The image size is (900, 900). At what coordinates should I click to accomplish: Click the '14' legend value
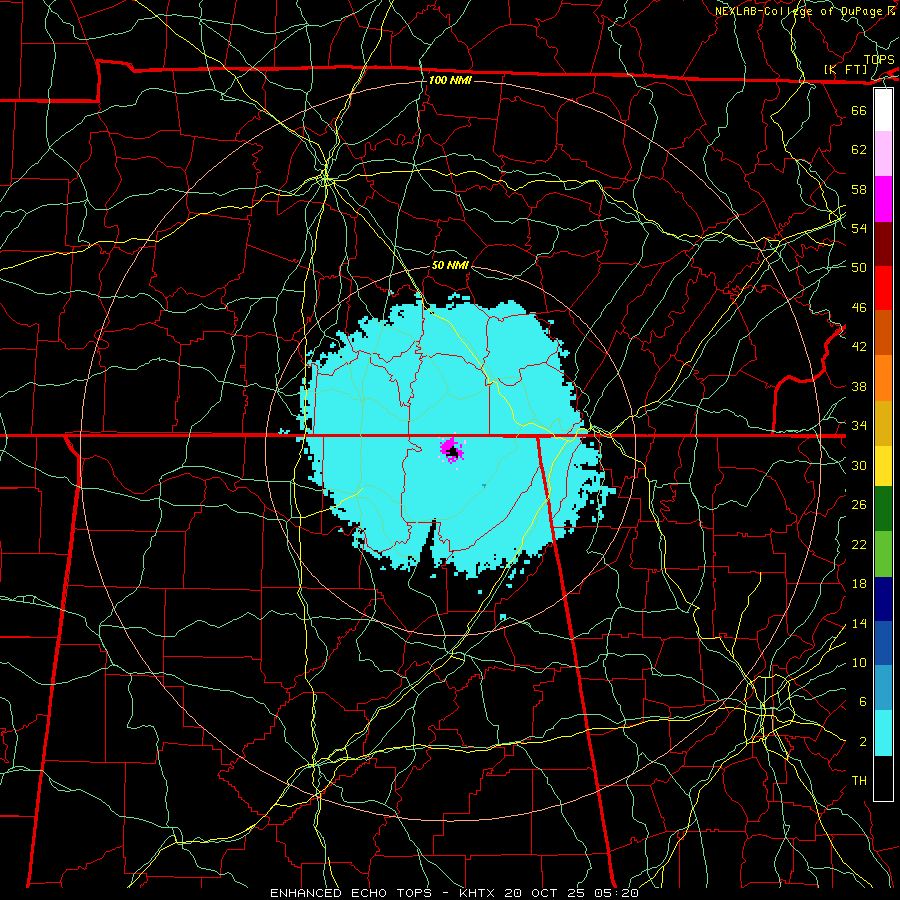tap(859, 623)
